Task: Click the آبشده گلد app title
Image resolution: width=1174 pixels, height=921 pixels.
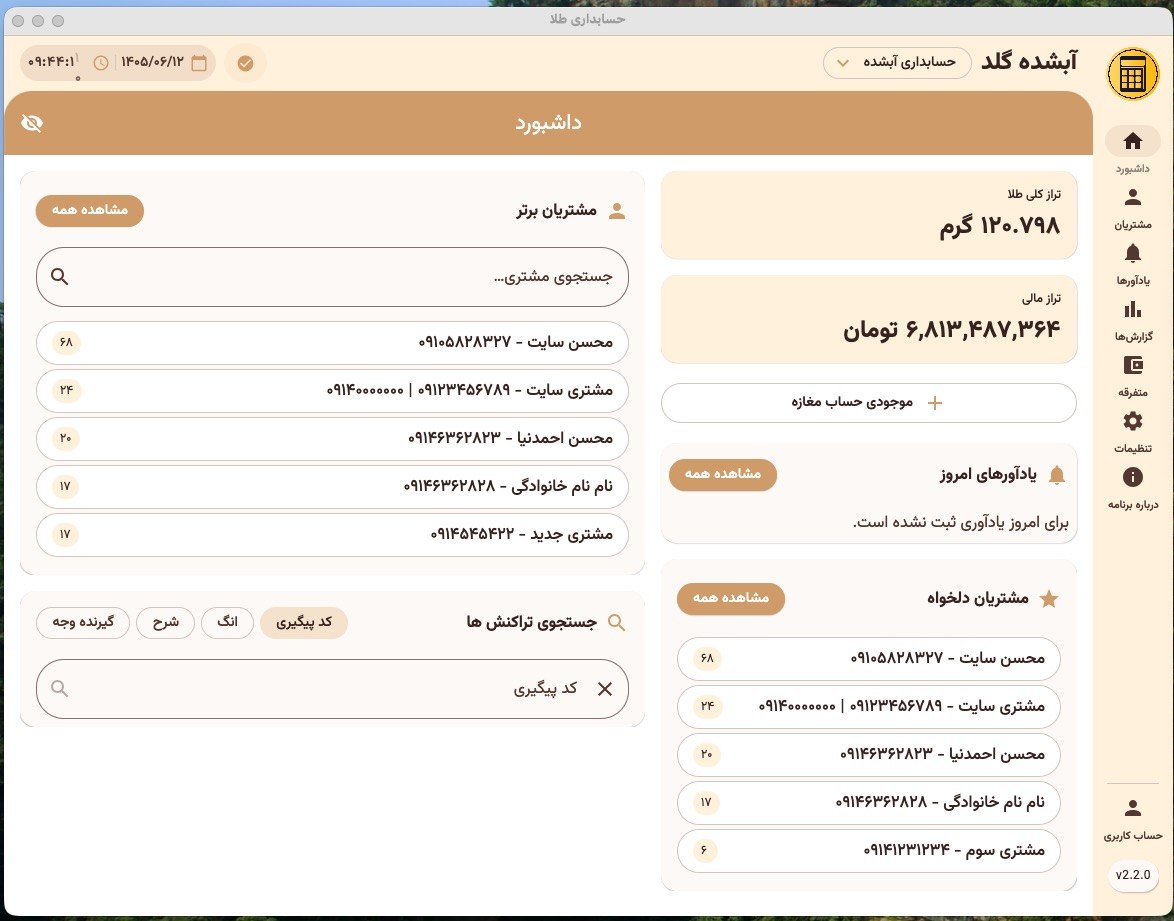Action: point(1029,61)
